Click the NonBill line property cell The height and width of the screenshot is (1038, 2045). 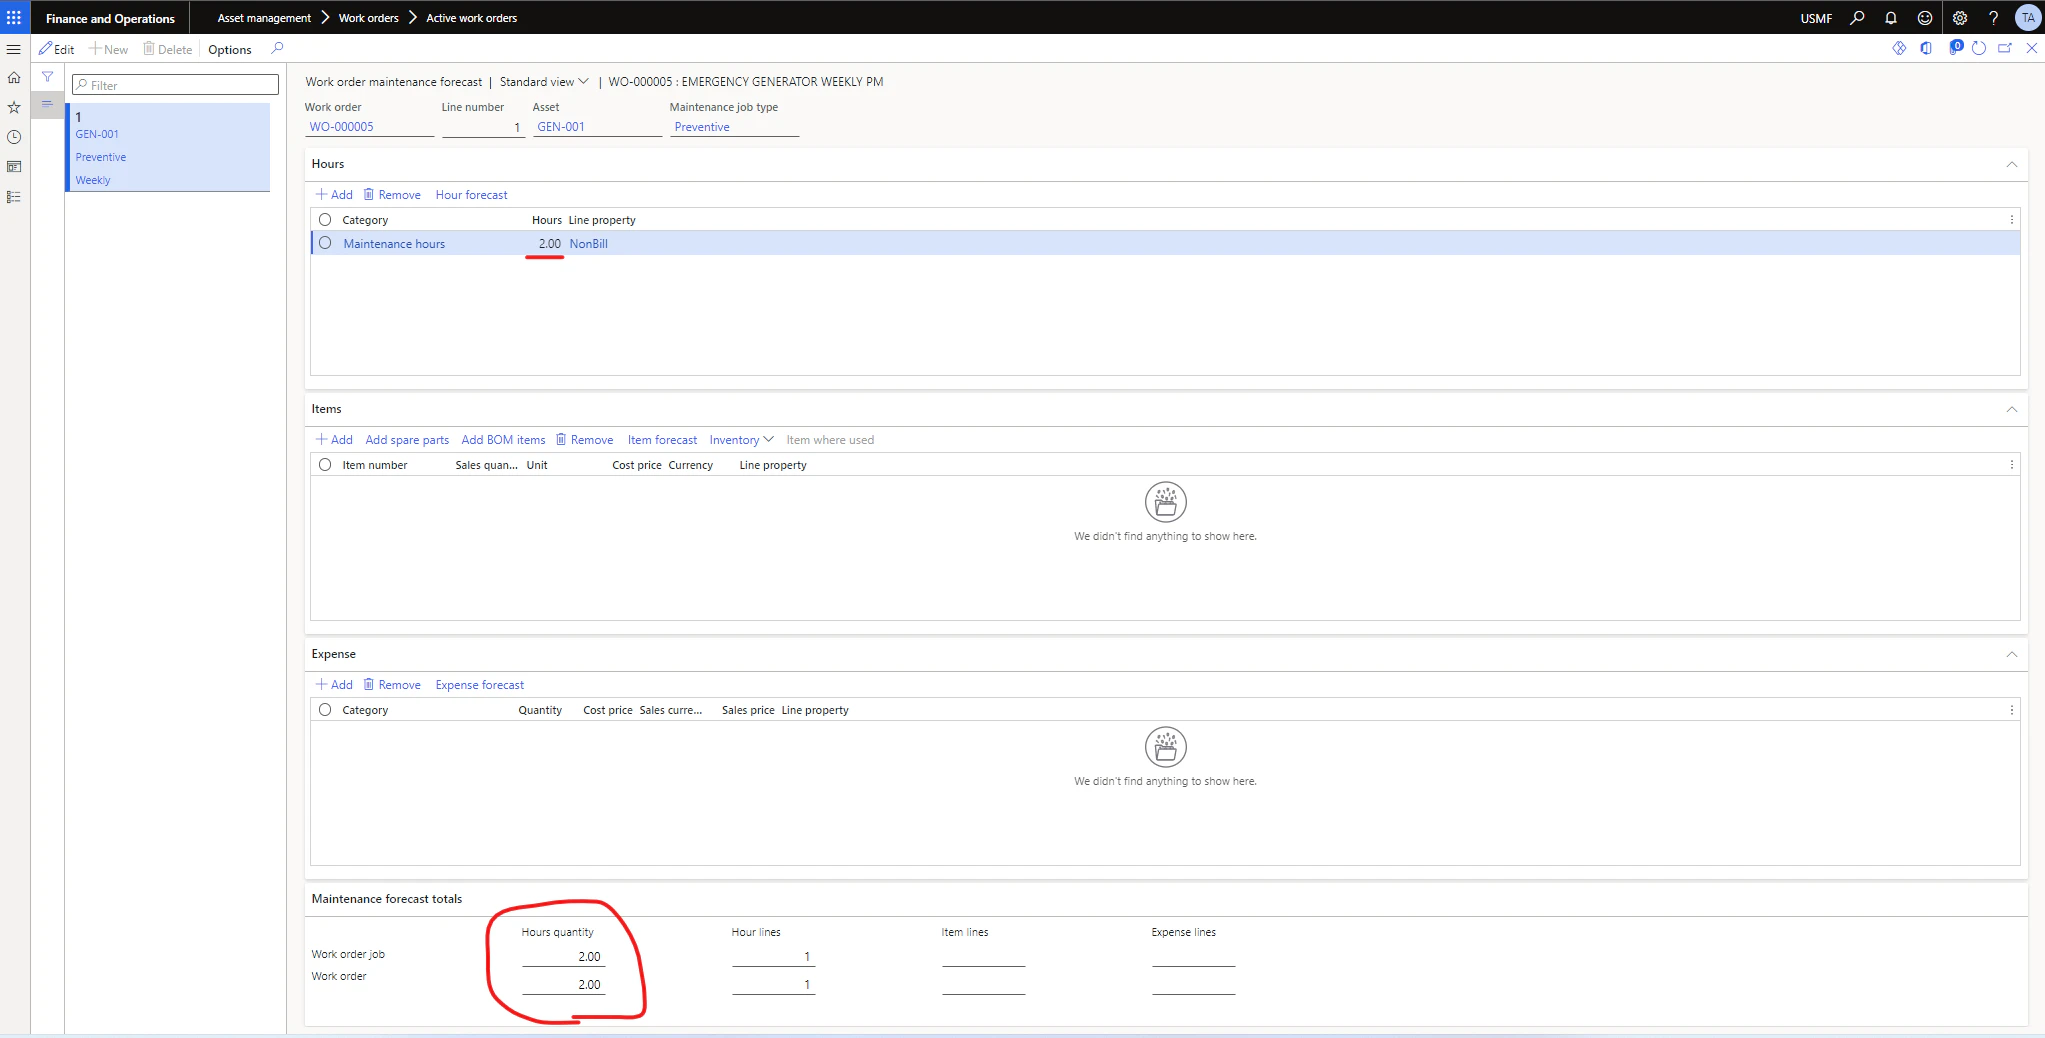point(589,244)
